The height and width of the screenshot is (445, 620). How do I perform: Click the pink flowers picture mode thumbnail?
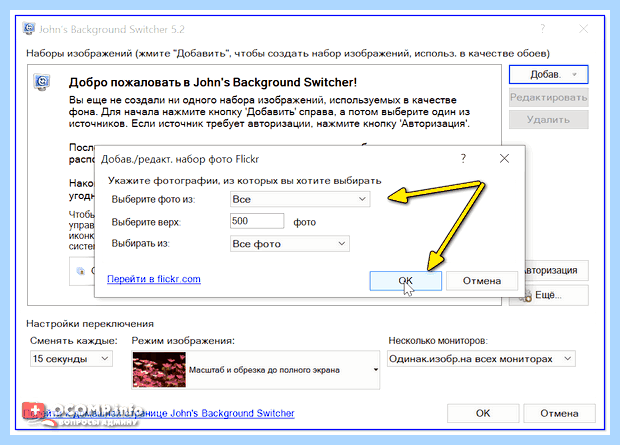[159, 369]
